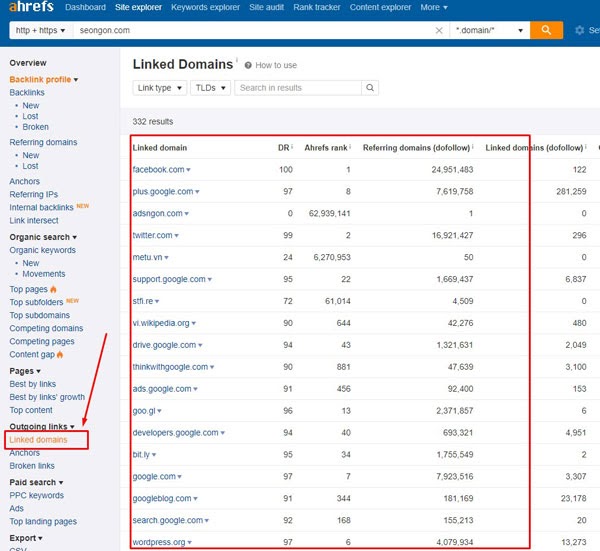Open Broken backlinks sidebar link
Image resolution: width=600 pixels, height=551 pixels.
click(36, 127)
